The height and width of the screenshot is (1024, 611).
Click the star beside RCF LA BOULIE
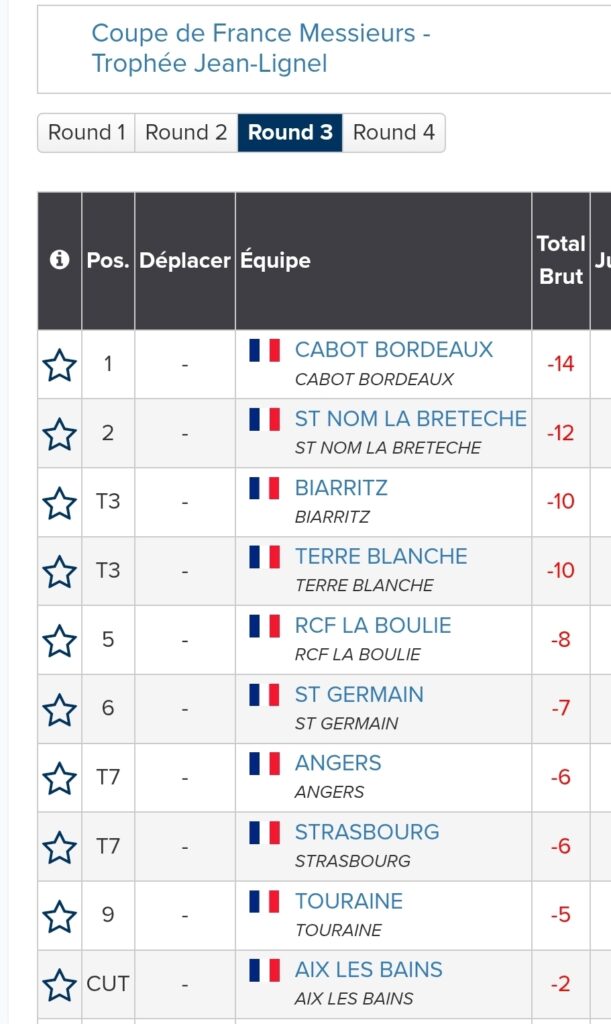click(x=60, y=641)
